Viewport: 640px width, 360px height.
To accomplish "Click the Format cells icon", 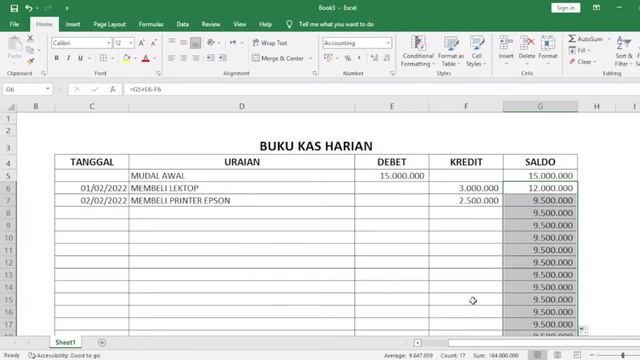I will click(x=548, y=43).
